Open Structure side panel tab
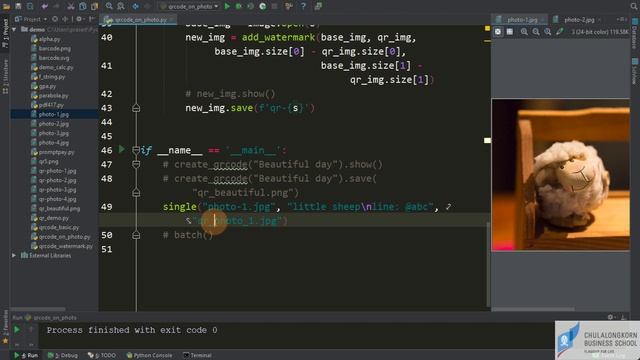The image size is (640, 360). pos(5,76)
